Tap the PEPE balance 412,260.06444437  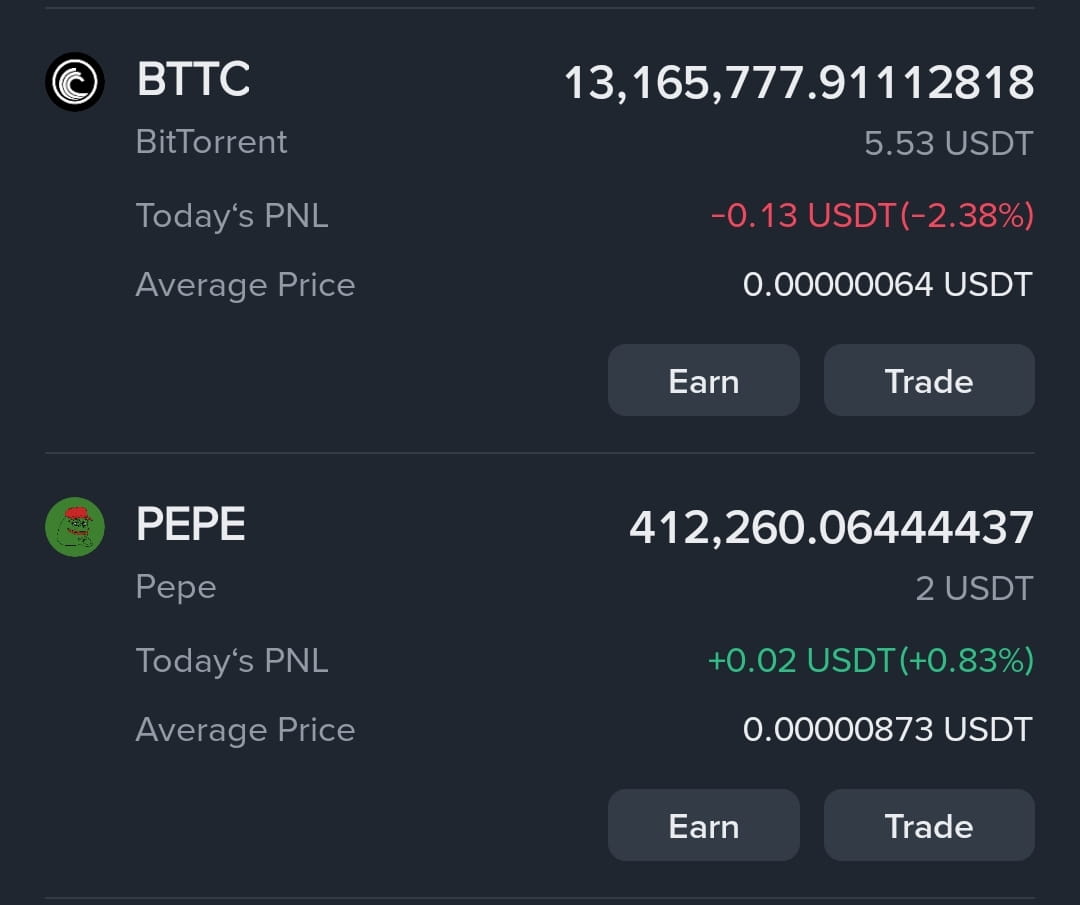[830, 527]
